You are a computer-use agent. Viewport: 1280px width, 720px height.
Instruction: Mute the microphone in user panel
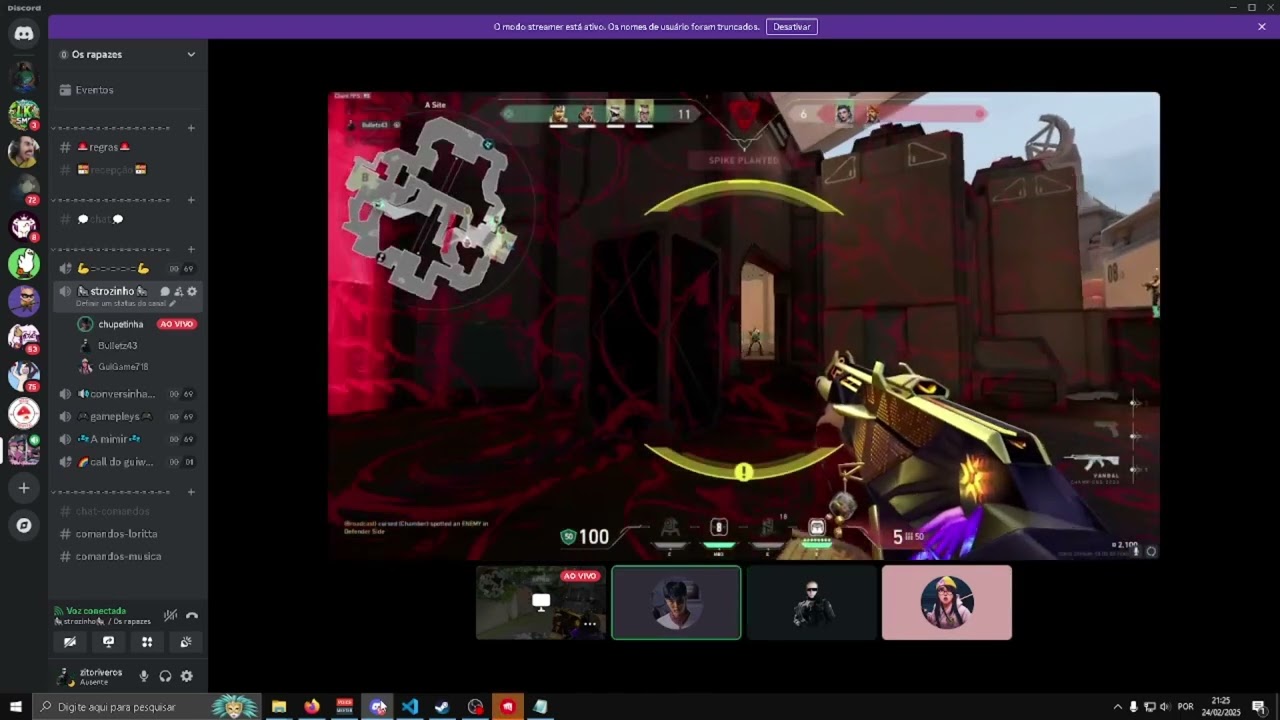[144, 676]
